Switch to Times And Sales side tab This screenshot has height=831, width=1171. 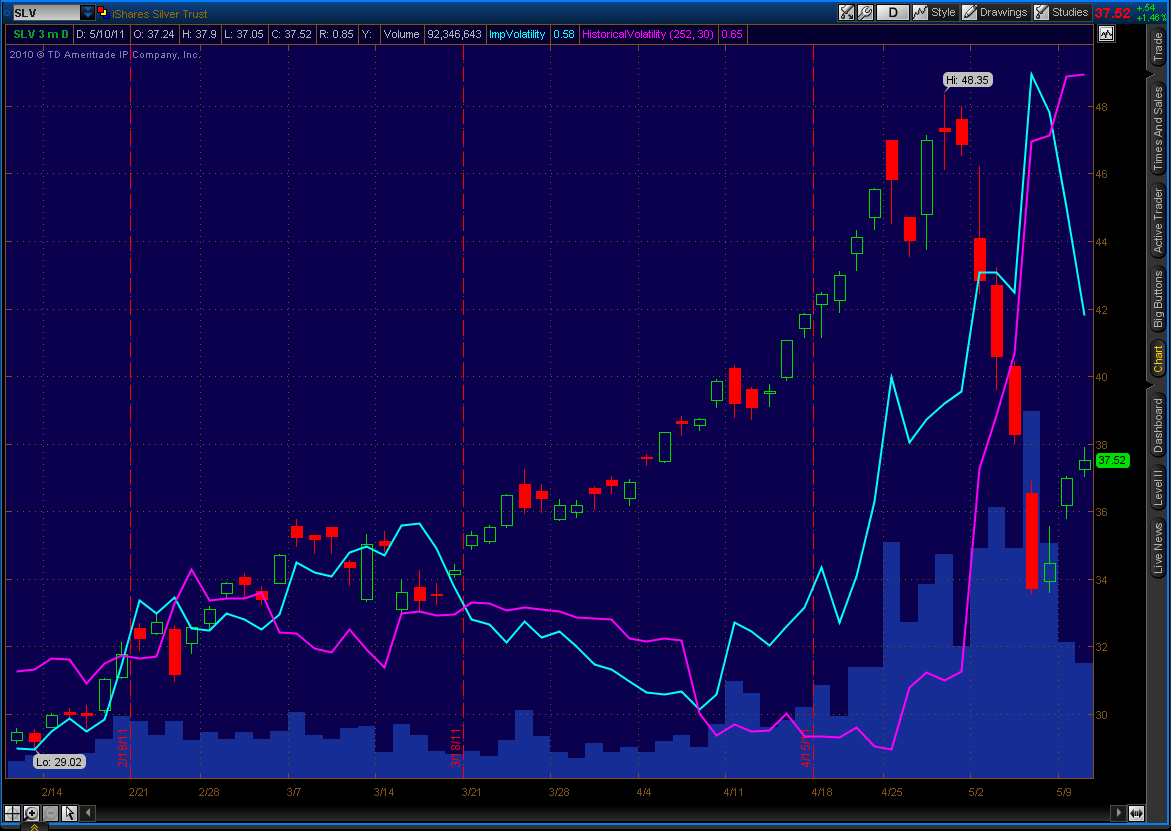[1158, 128]
